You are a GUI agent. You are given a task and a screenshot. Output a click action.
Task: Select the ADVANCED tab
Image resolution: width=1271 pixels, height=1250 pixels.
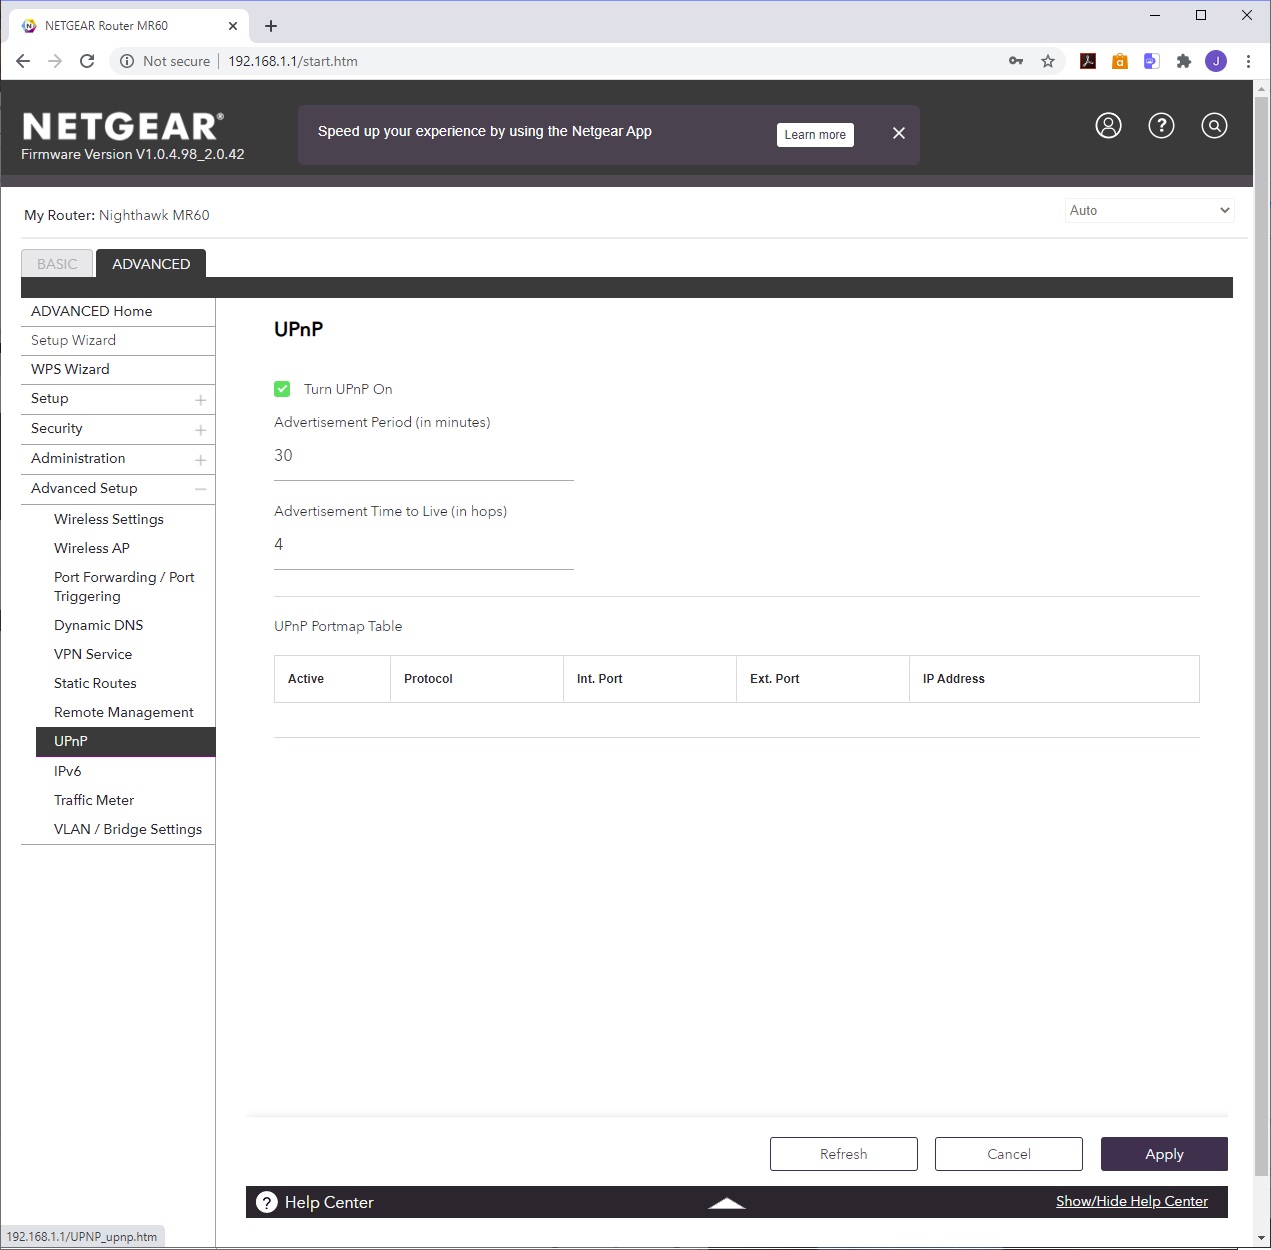pyautogui.click(x=151, y=264)
